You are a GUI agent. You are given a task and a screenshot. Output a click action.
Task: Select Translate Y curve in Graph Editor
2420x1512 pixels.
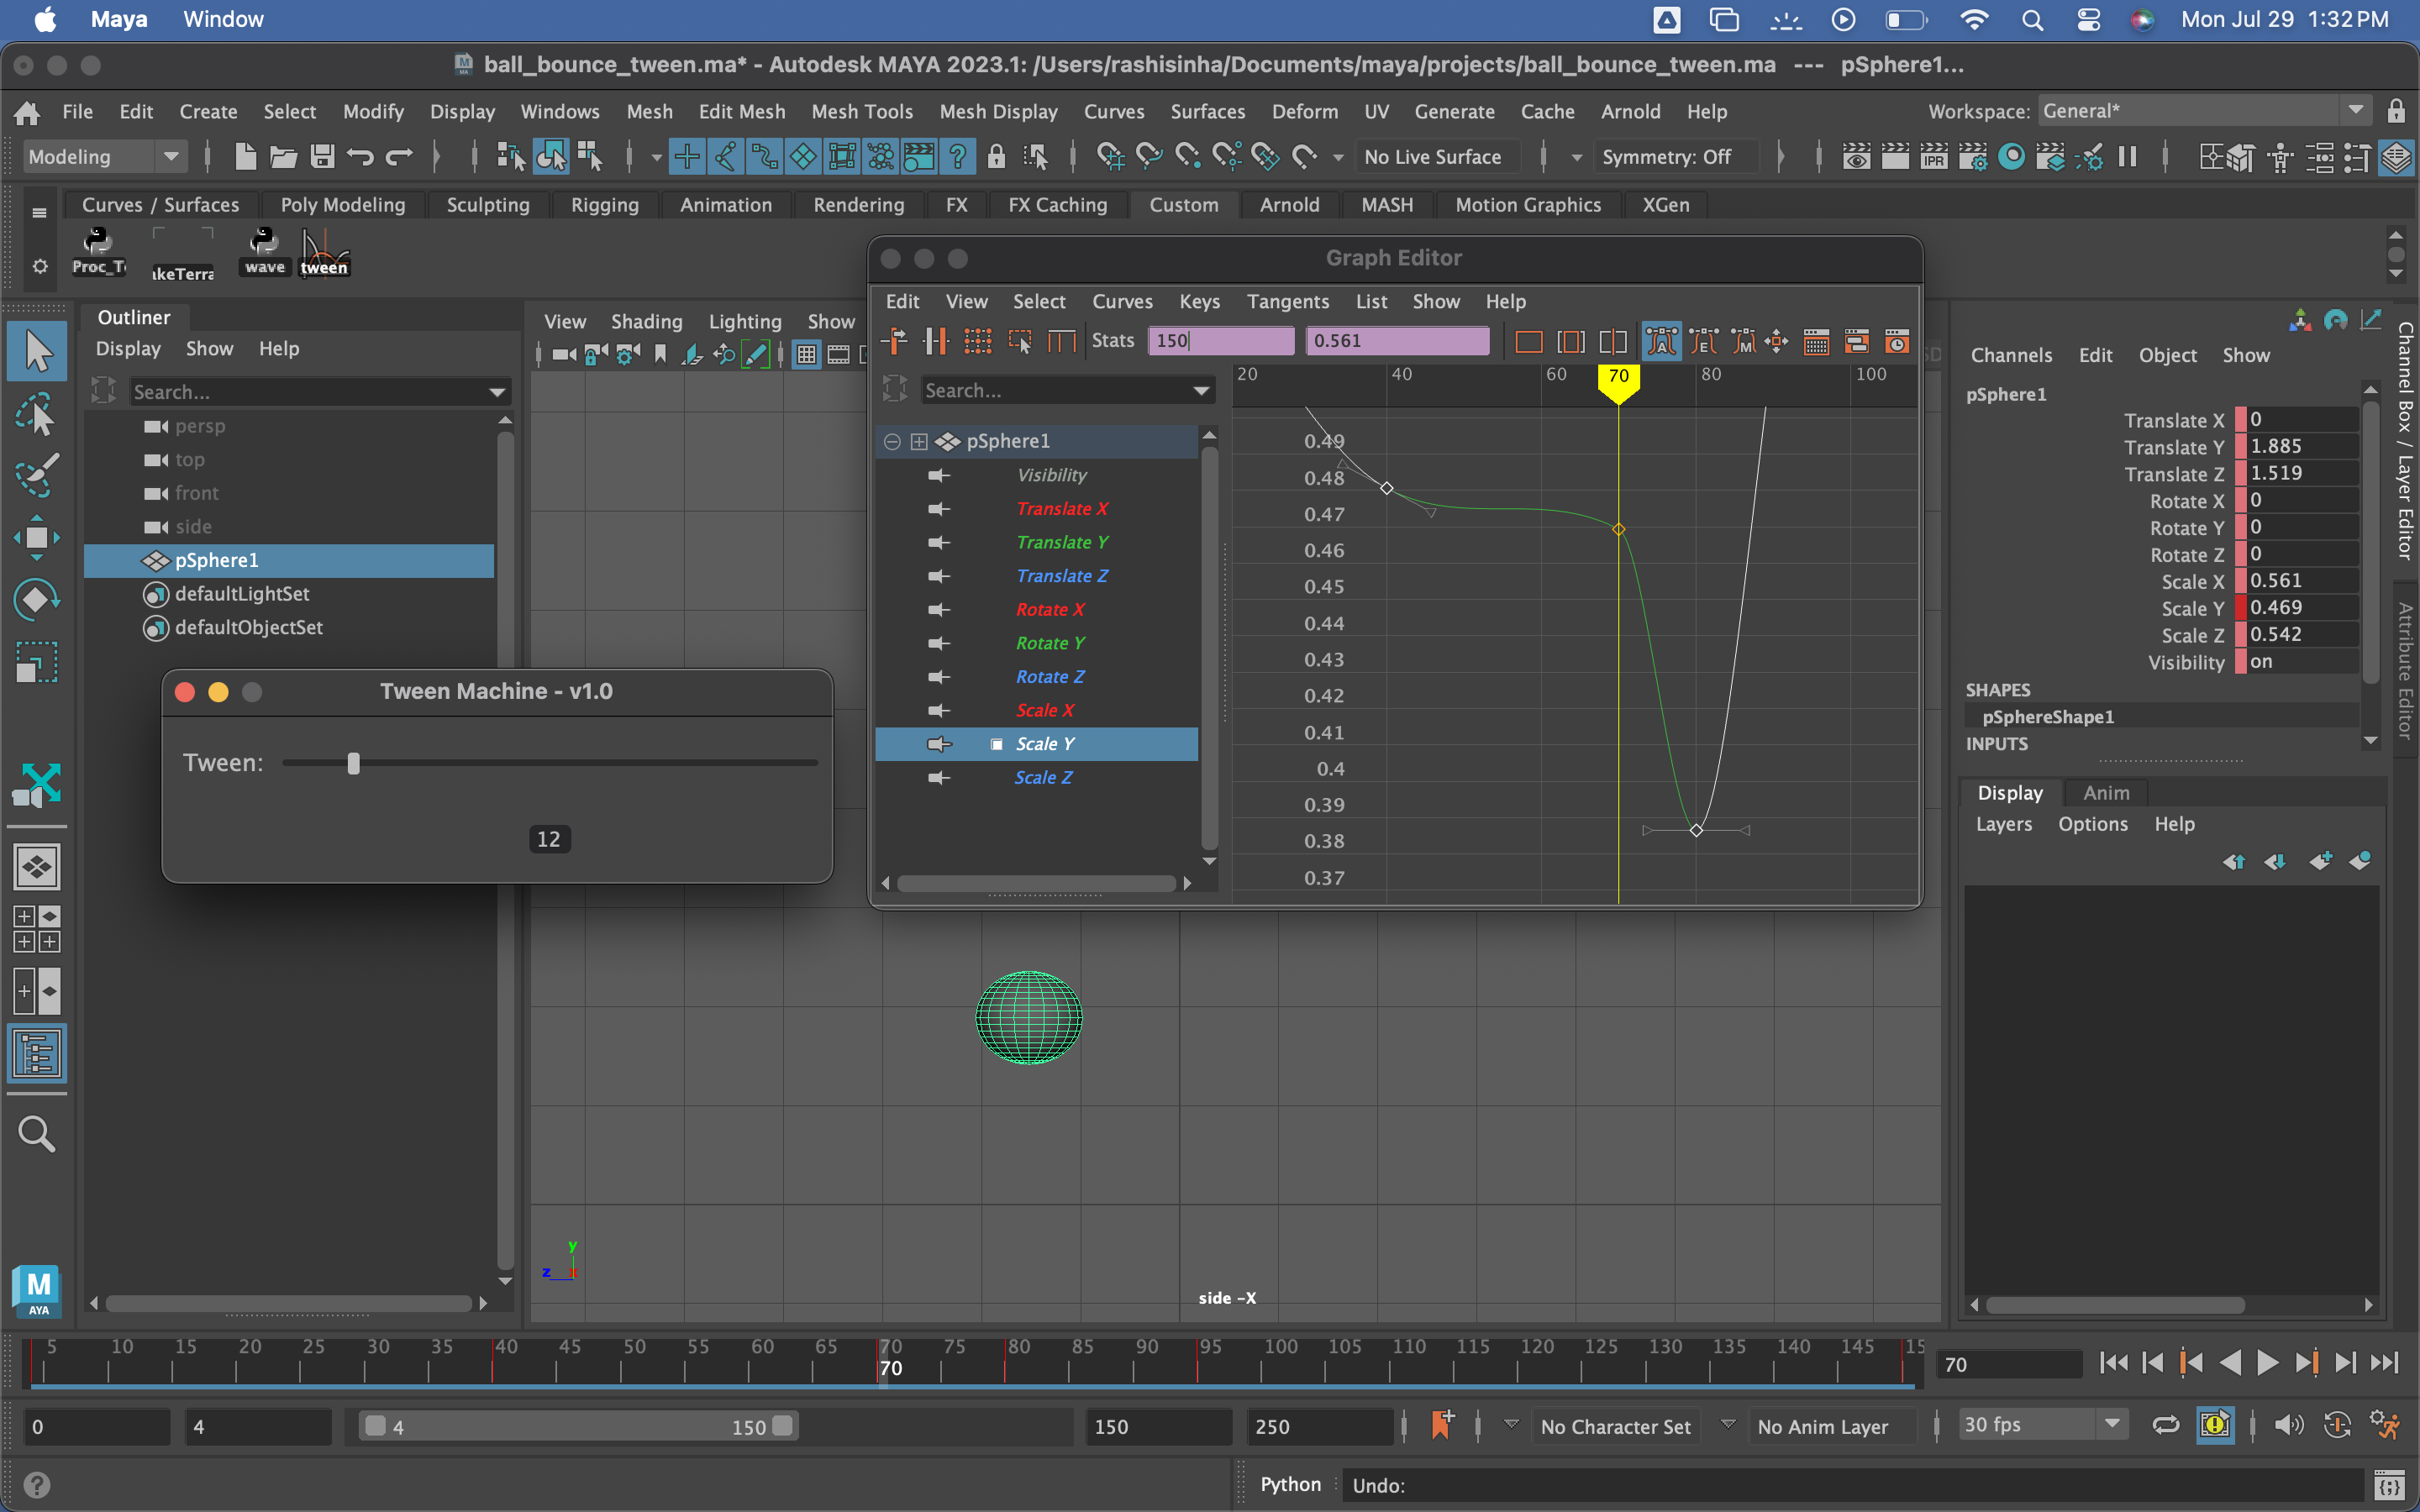pos(1062,542)
